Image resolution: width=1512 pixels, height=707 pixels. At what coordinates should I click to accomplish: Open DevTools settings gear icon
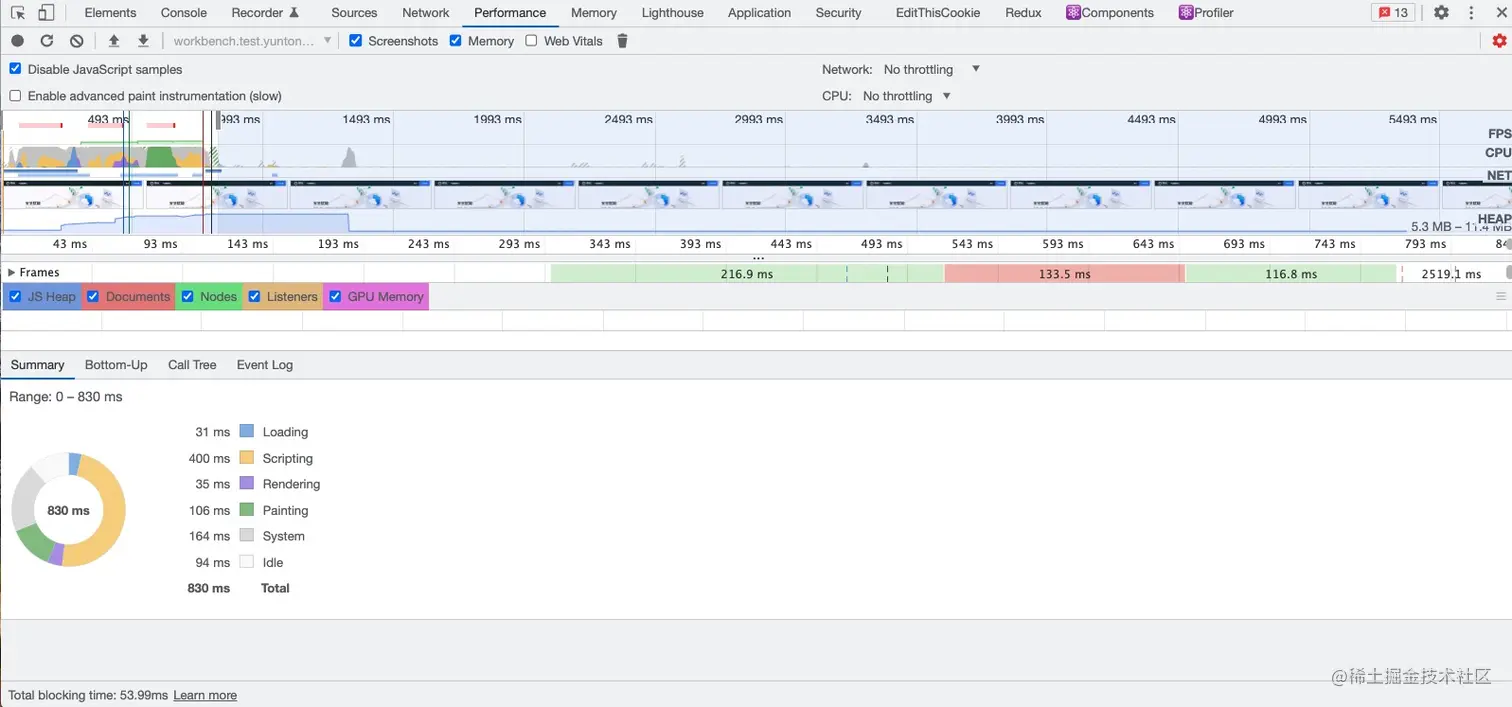(1441, 13)
